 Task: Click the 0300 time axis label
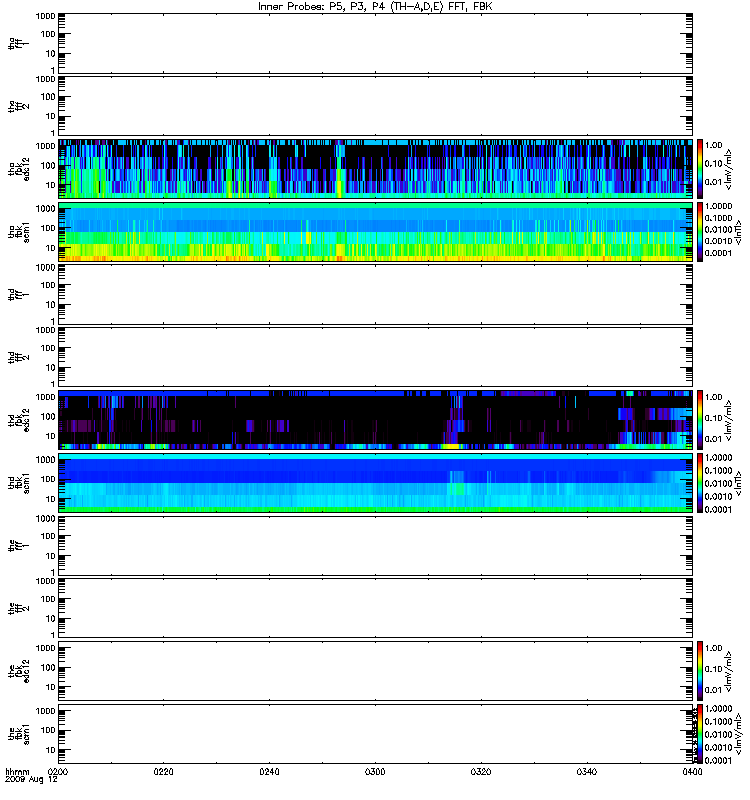click(375, 772)
